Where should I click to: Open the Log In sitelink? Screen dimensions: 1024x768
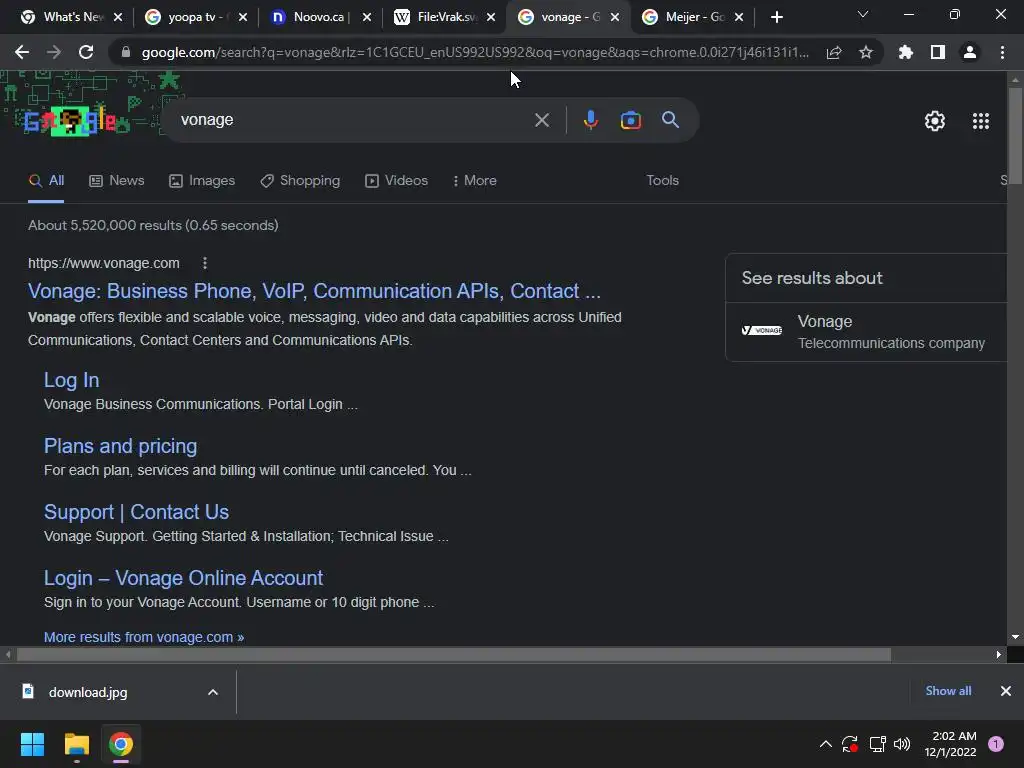[x=71, y=380]
